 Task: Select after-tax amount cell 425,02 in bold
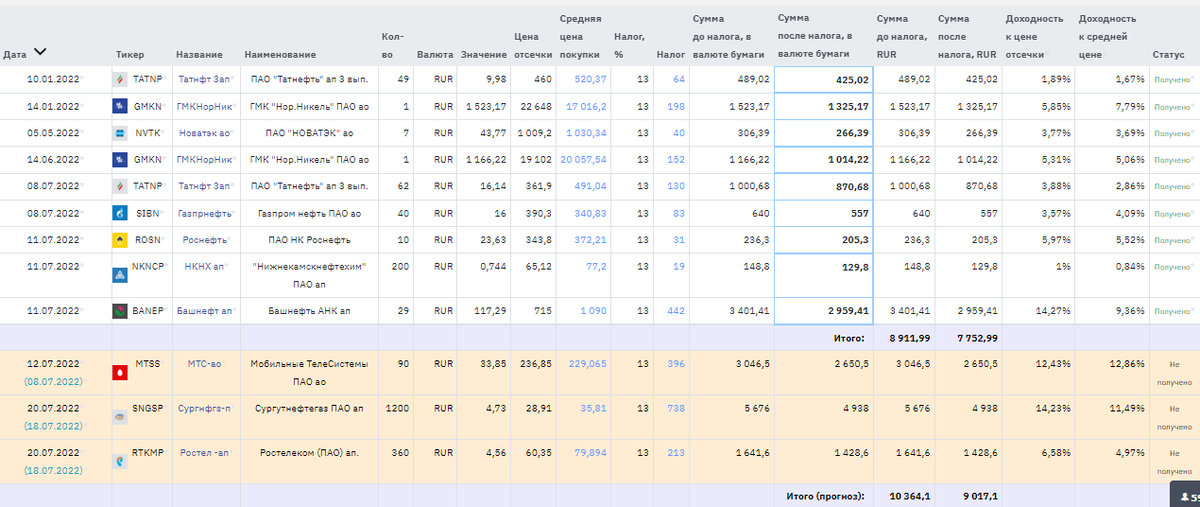click(x=824, y=79)
